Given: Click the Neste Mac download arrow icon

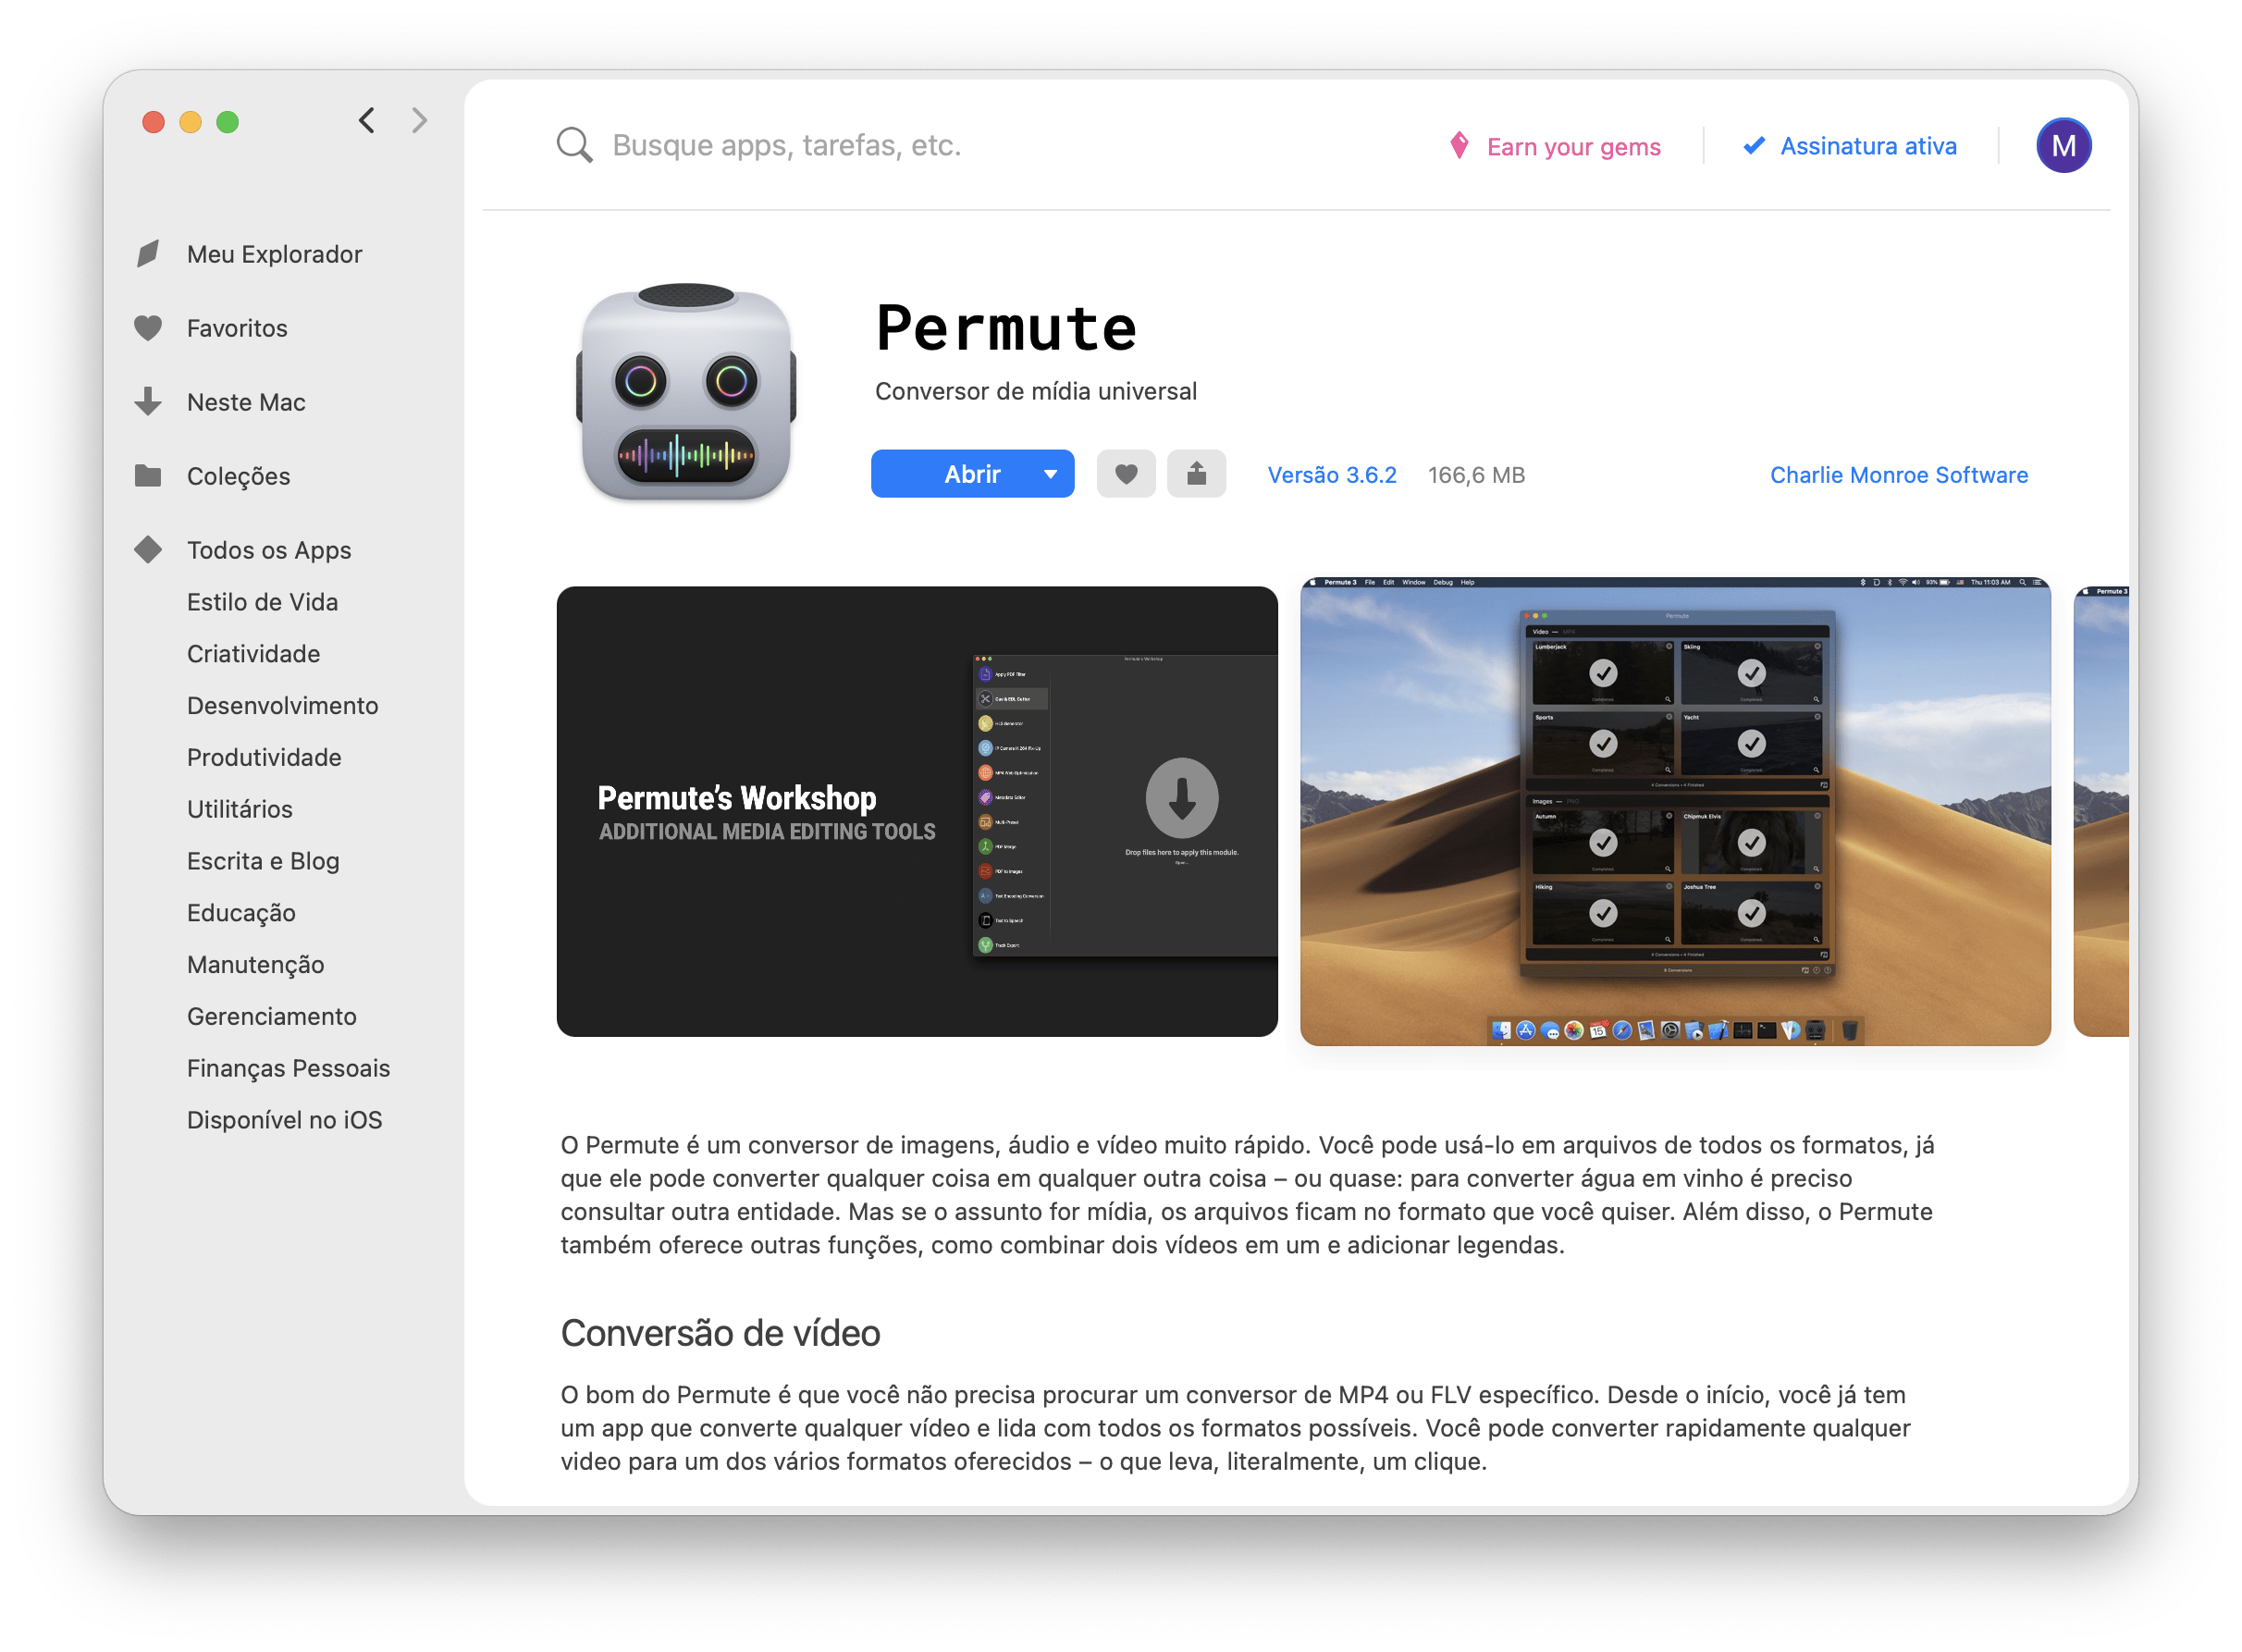Looking at the screenshot, I should click(x=148, y=402).
